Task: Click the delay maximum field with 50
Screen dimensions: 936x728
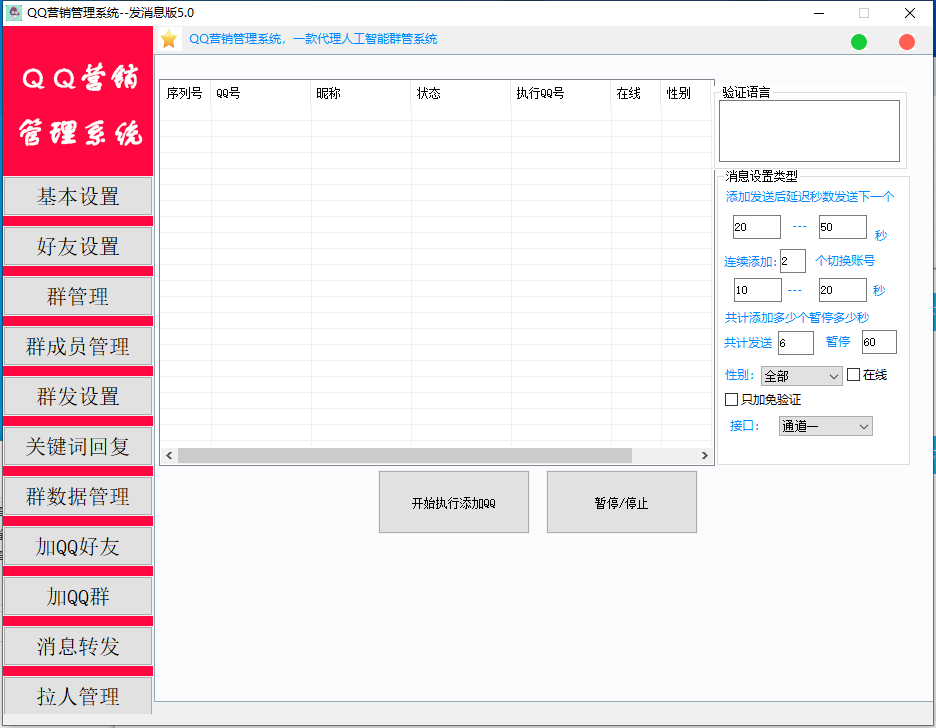Action: [842, 227]
